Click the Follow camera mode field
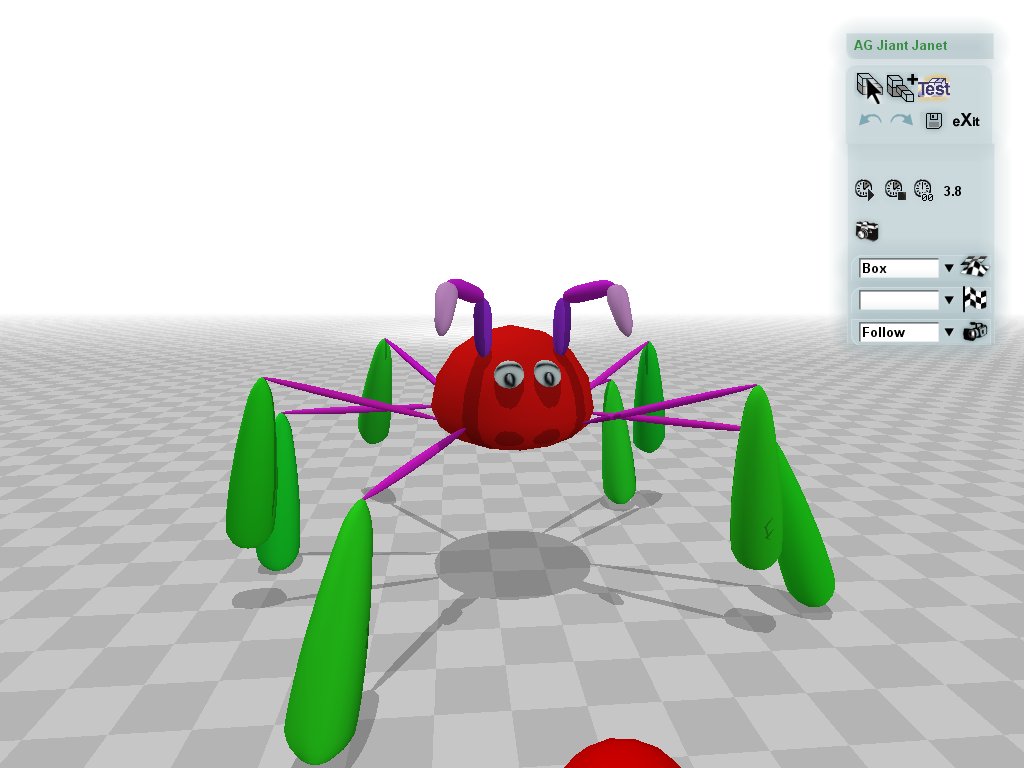Viewport: 1024px width, 768px height. (x=898, y=332)
